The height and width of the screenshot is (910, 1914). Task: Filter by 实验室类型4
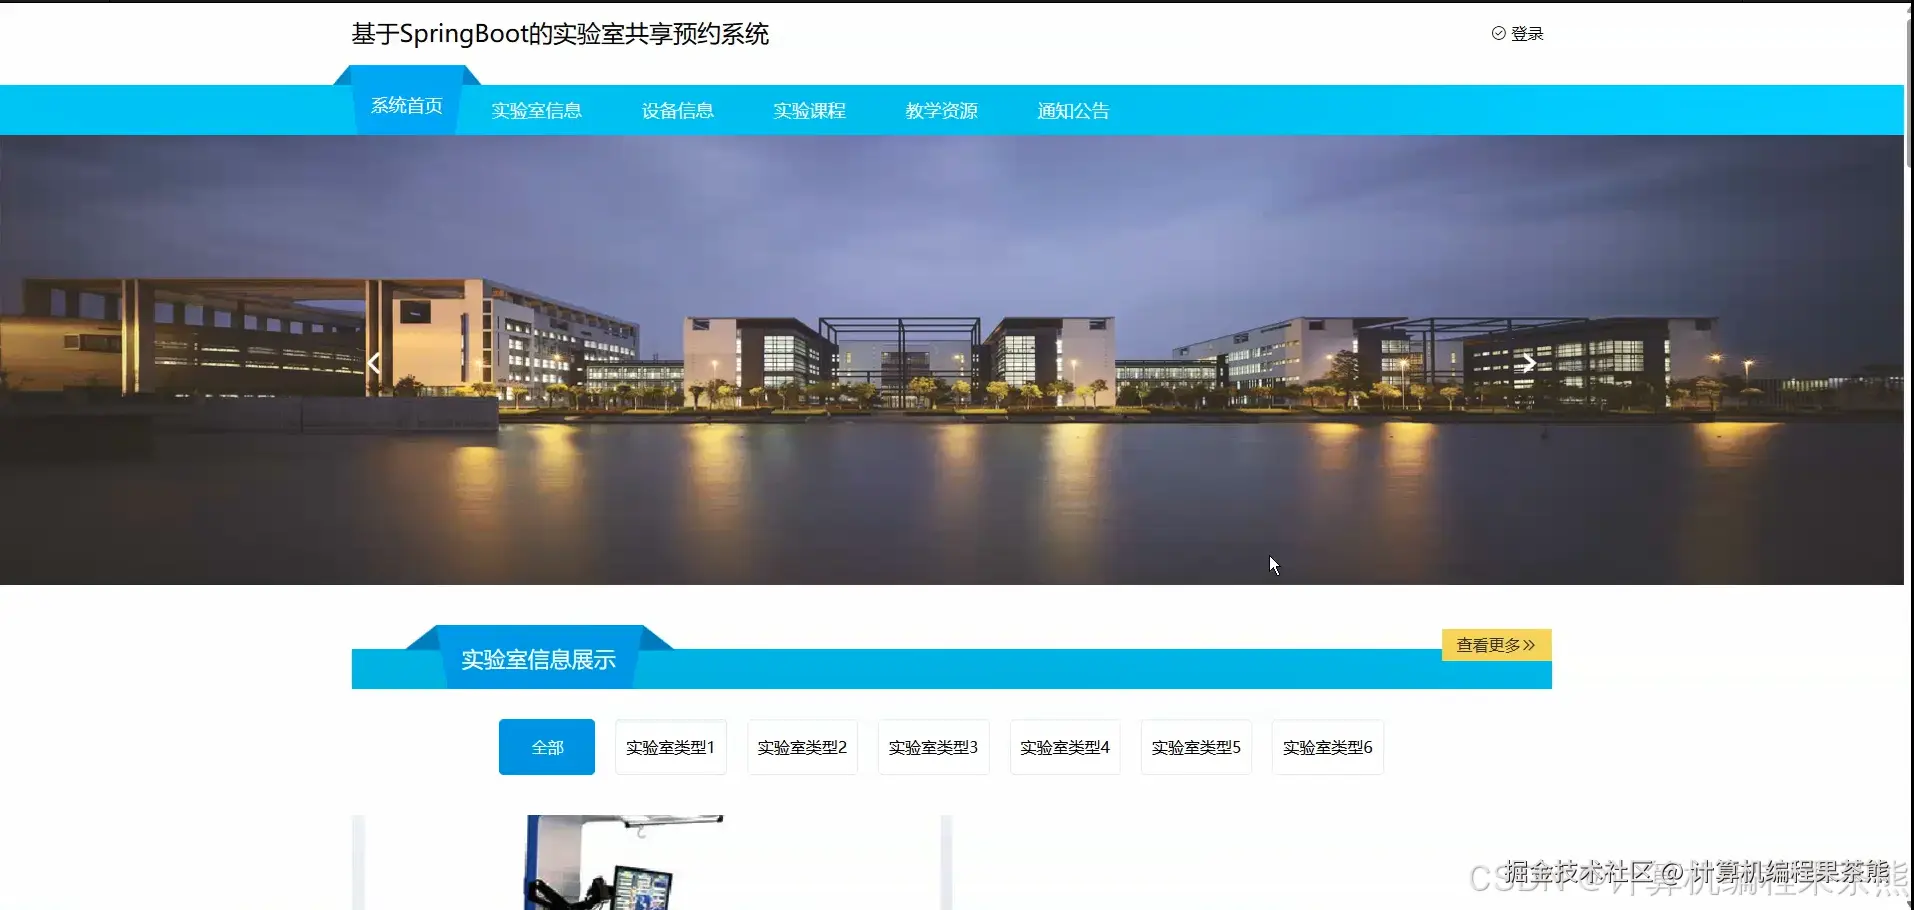(x=1065, y=747)
